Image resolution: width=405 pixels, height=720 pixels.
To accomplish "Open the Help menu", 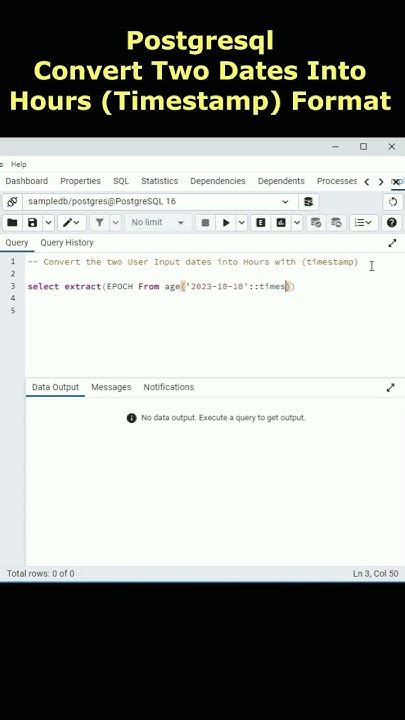I will 19,164.
